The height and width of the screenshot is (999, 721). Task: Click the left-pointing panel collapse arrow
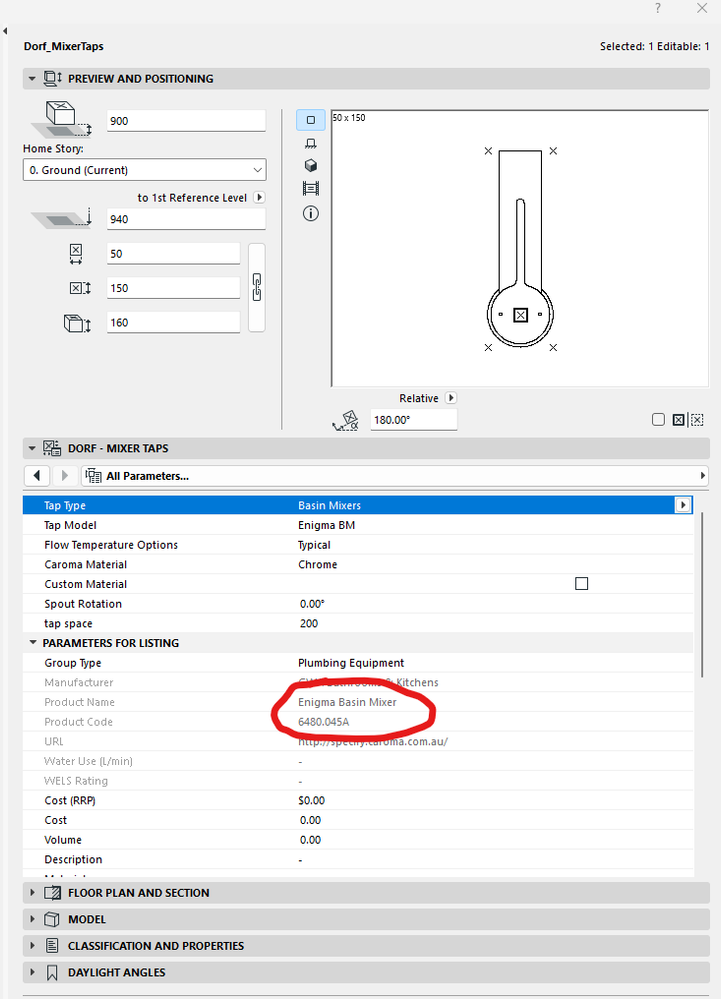[4, 30]
